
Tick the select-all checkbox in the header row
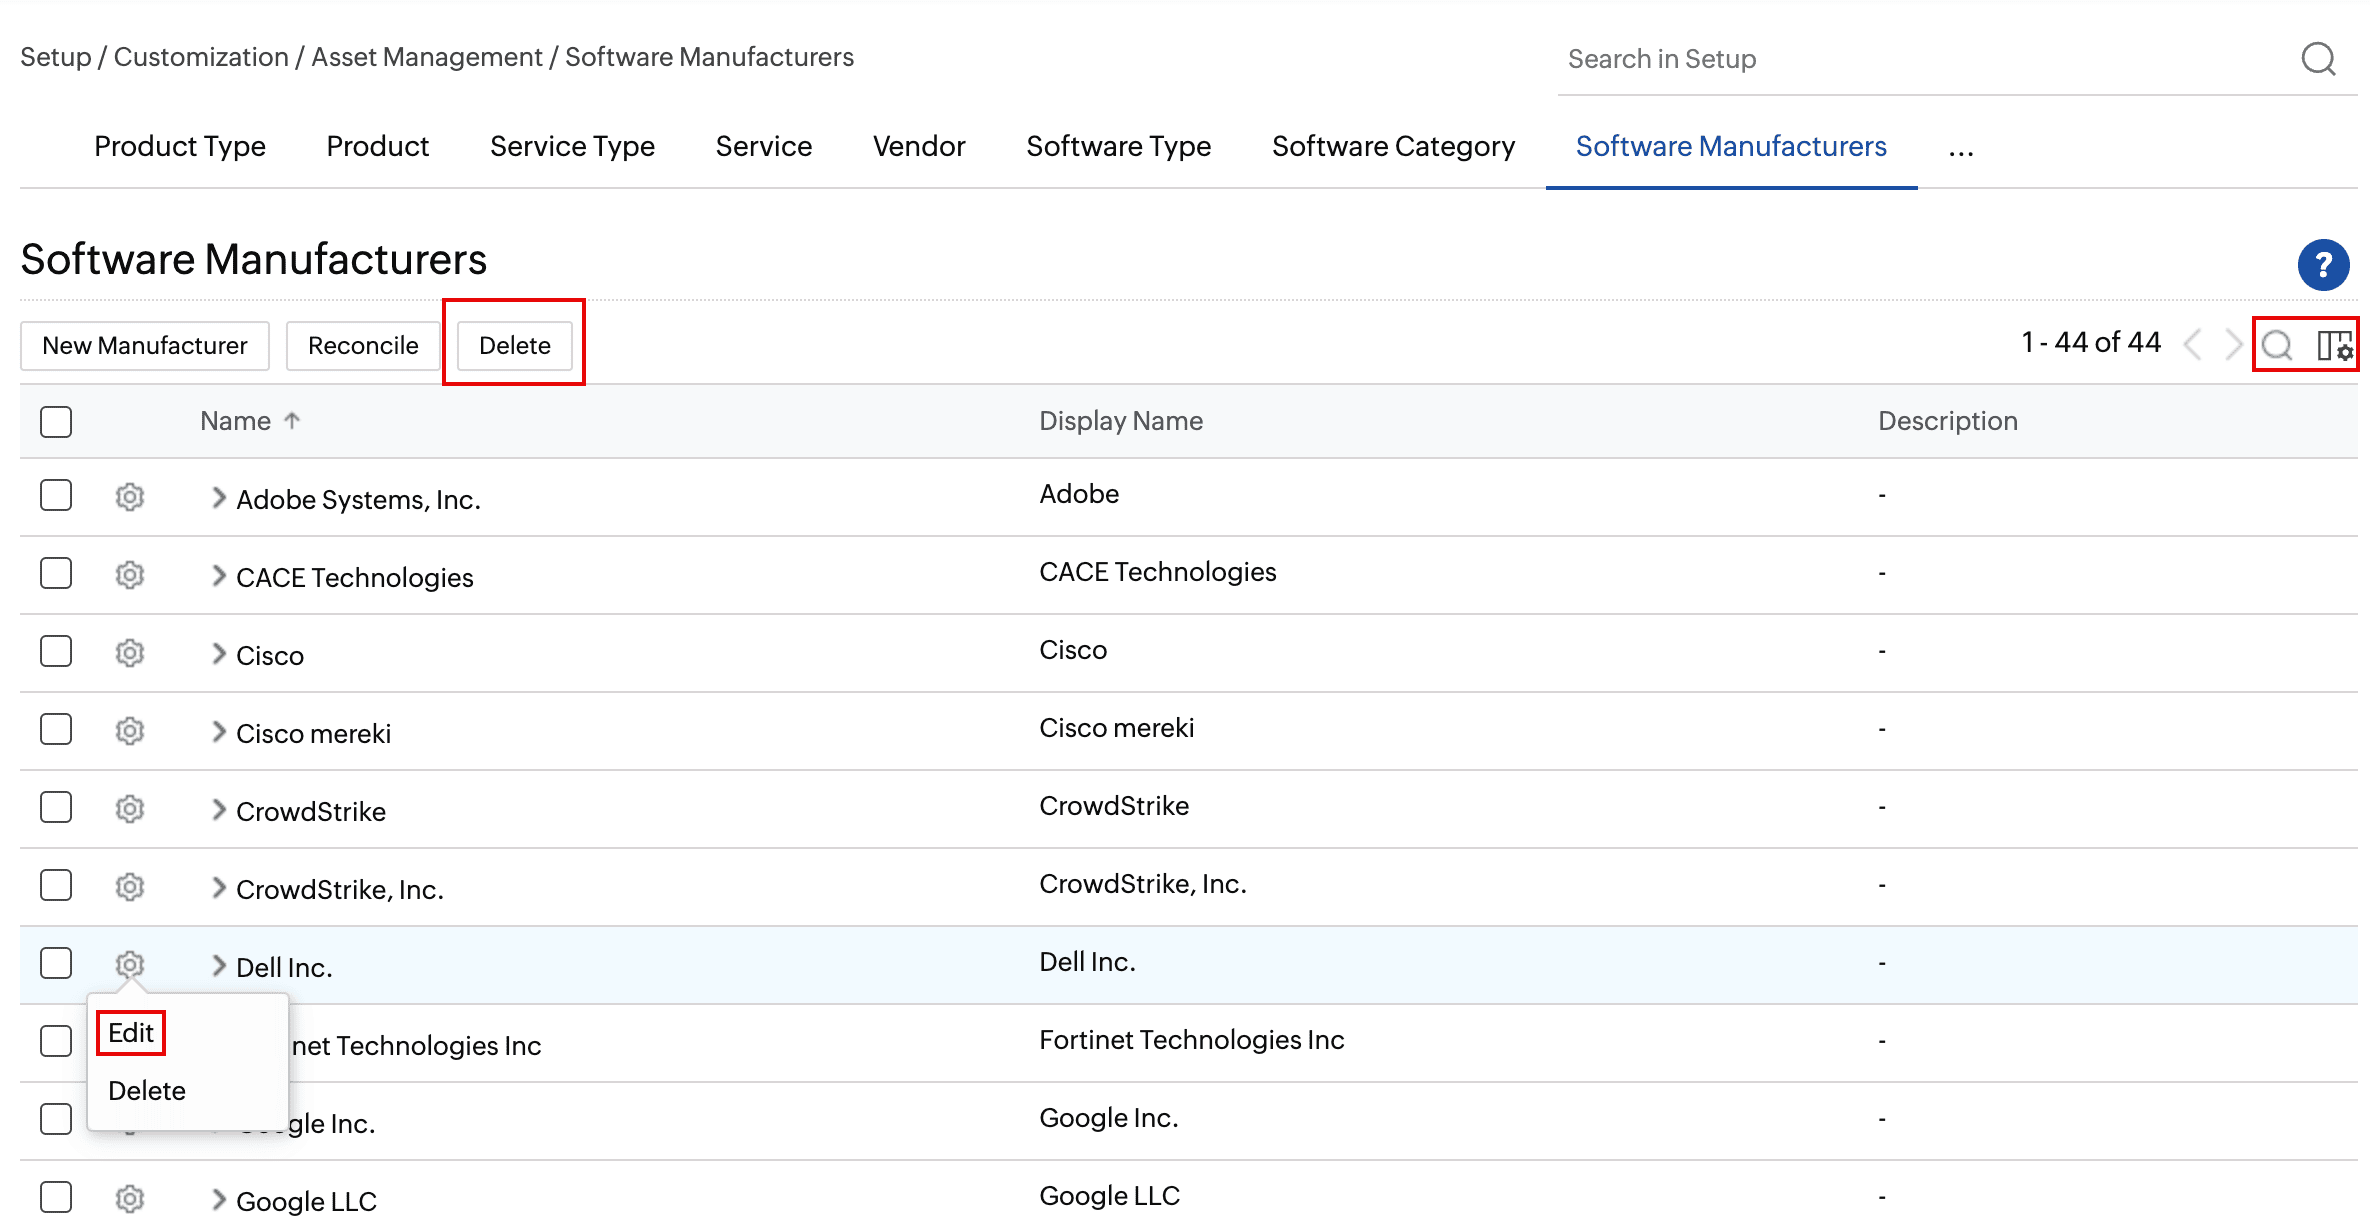(x=55, y=421)
